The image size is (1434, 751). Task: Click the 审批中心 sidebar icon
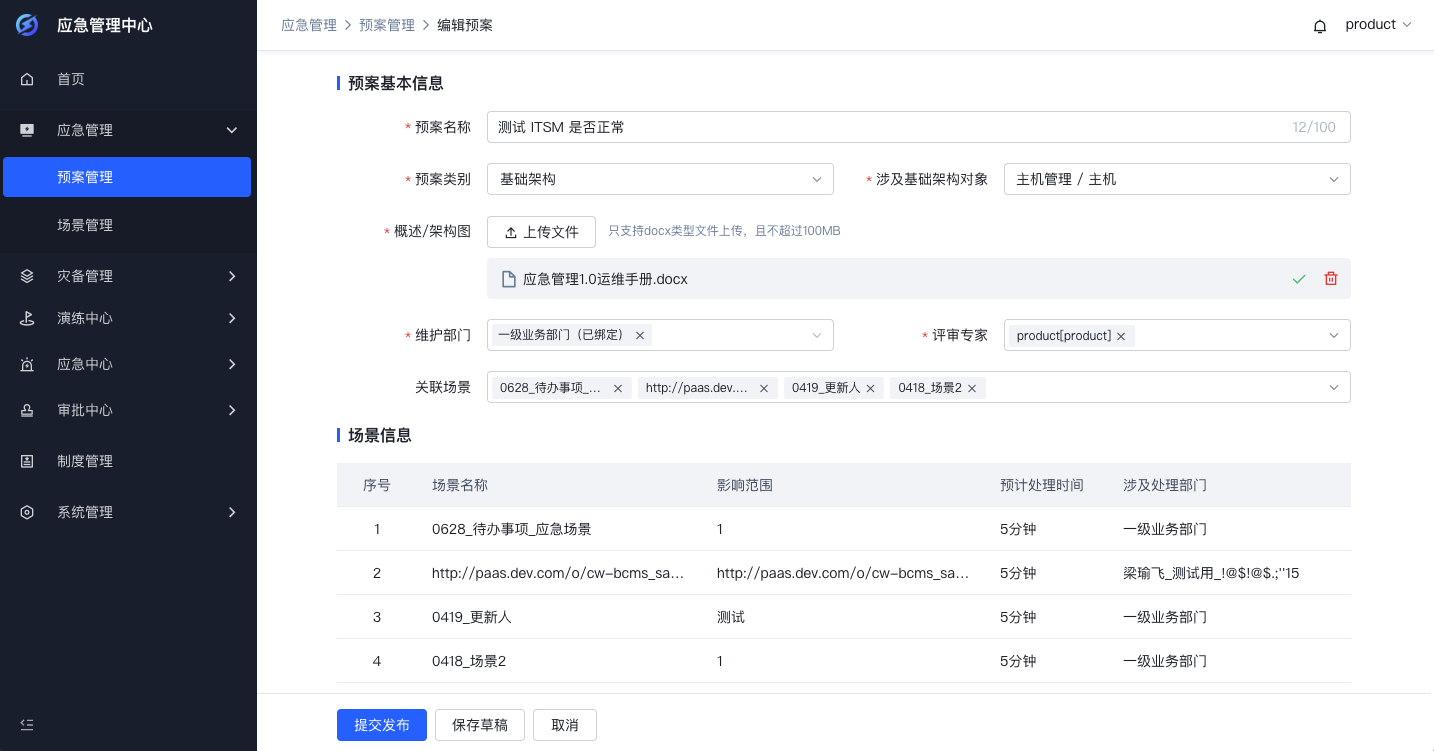click(26, 409)
